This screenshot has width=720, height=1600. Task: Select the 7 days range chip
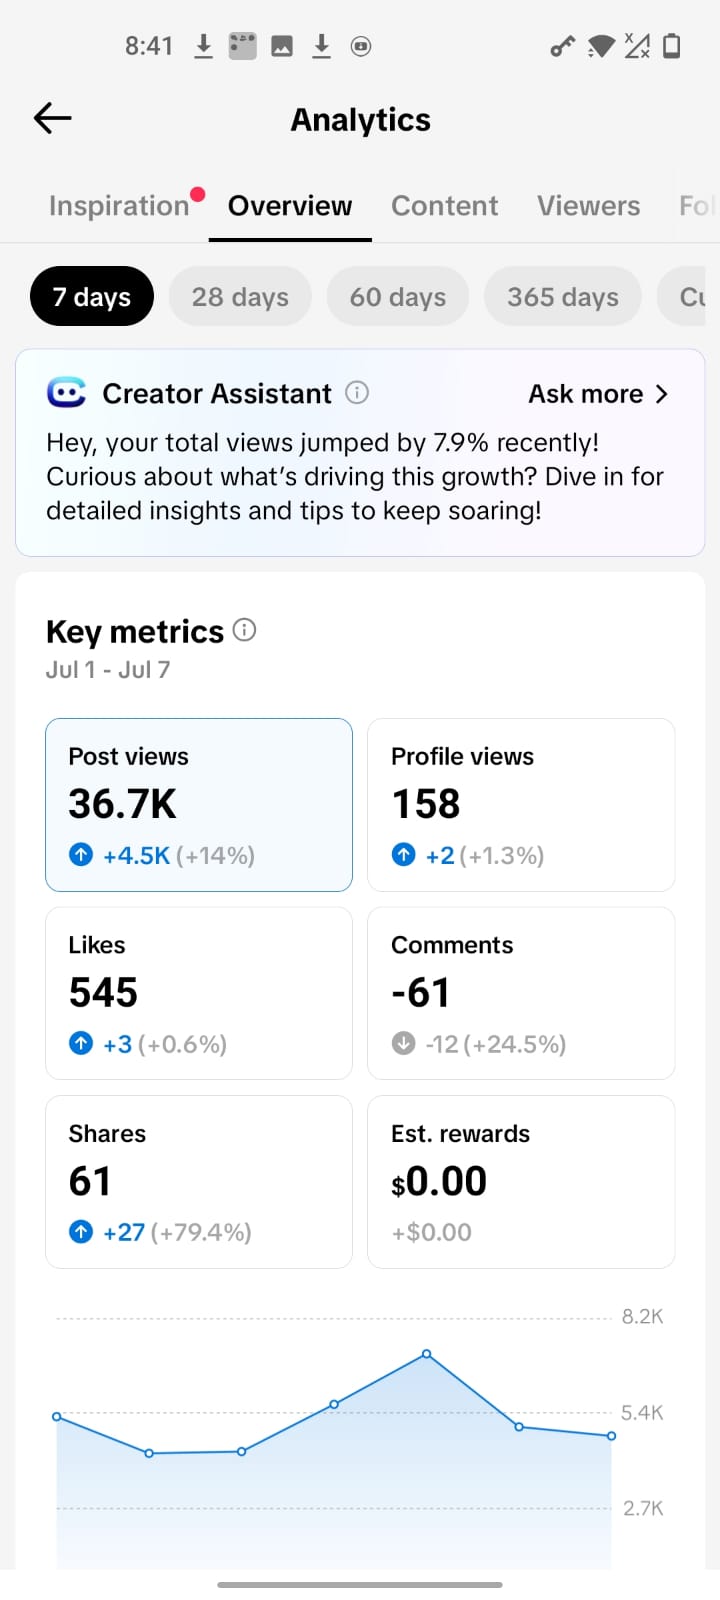click(x=92, y=297)
